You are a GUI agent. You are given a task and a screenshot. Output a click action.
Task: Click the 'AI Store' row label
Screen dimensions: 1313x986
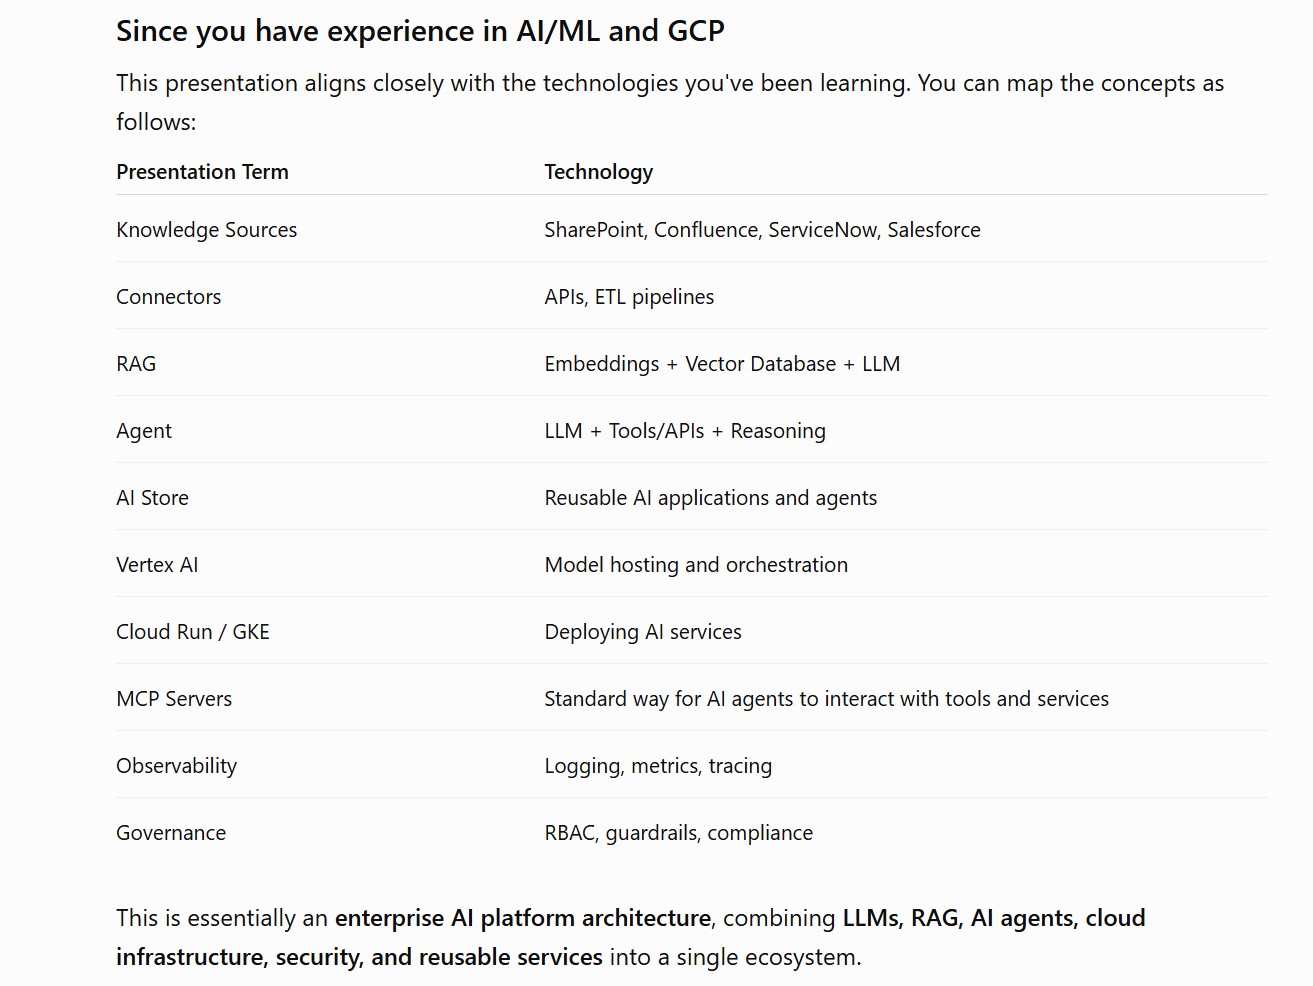pos(152,498)
